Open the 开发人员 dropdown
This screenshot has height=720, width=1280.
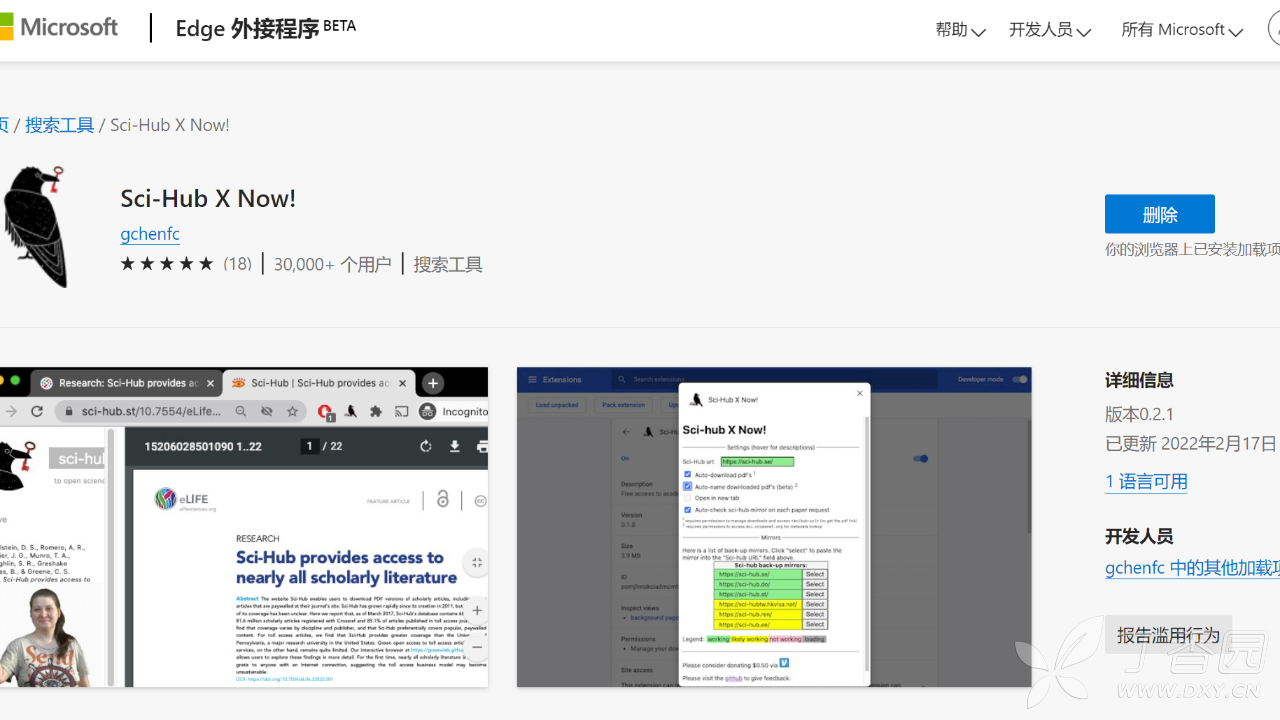1048,30
